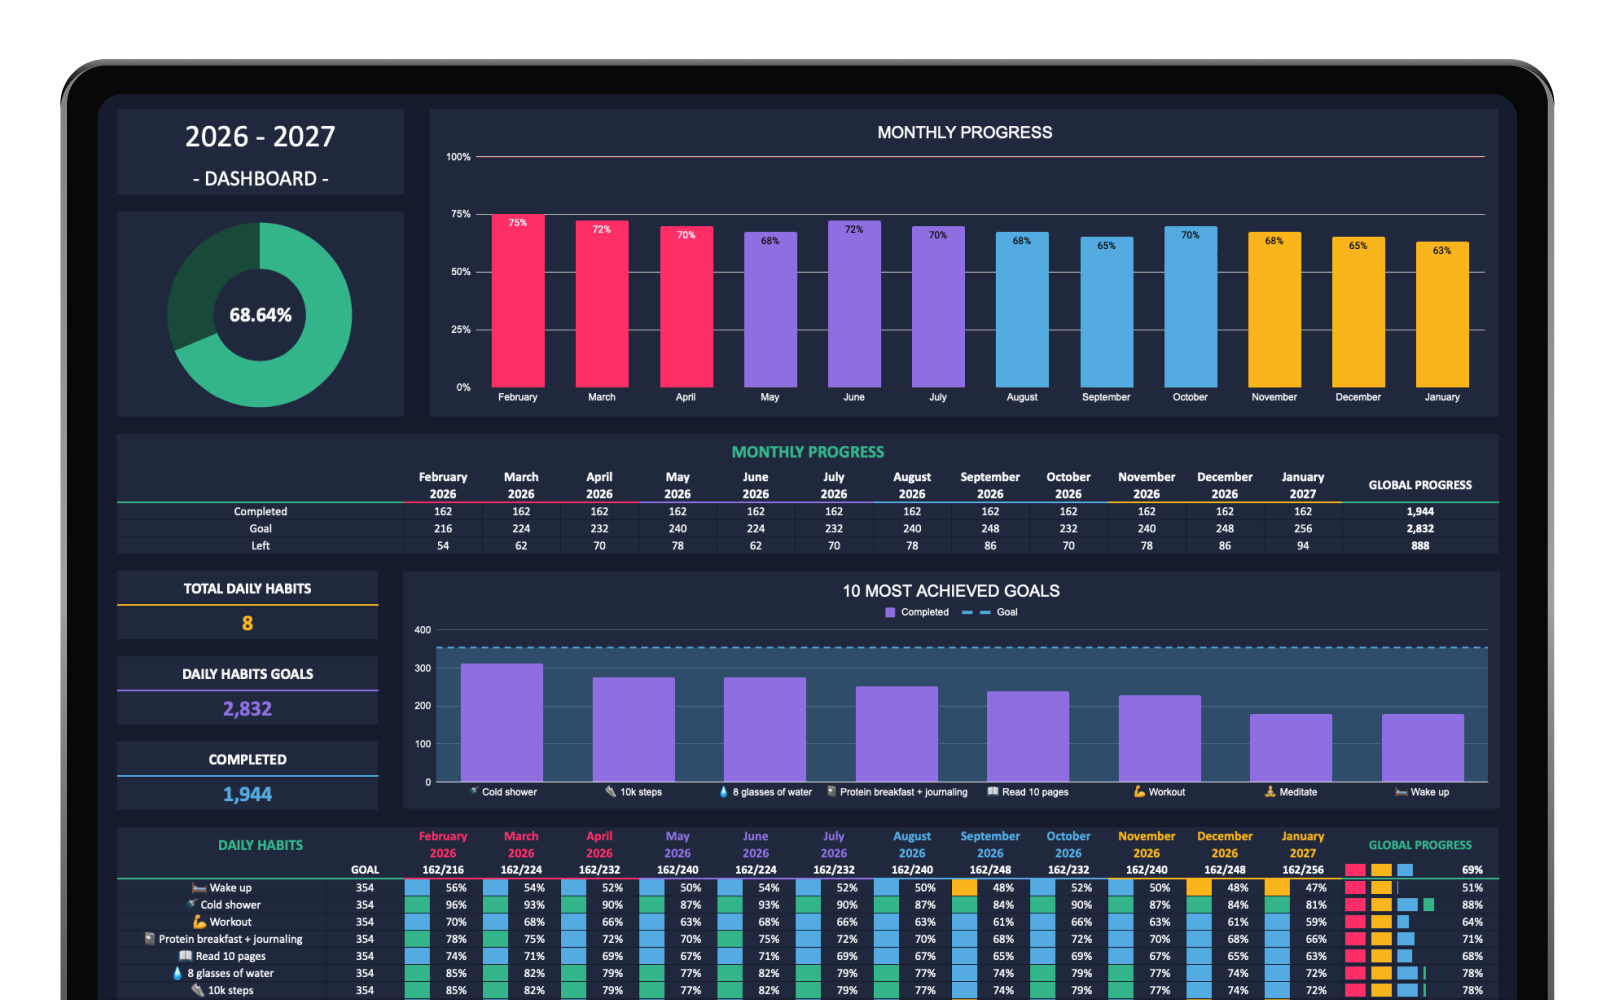Viewport: 1600px width, 1000px height.
Task: Select the October bar in Monthly Progress chart
Action: point(1190,307)
